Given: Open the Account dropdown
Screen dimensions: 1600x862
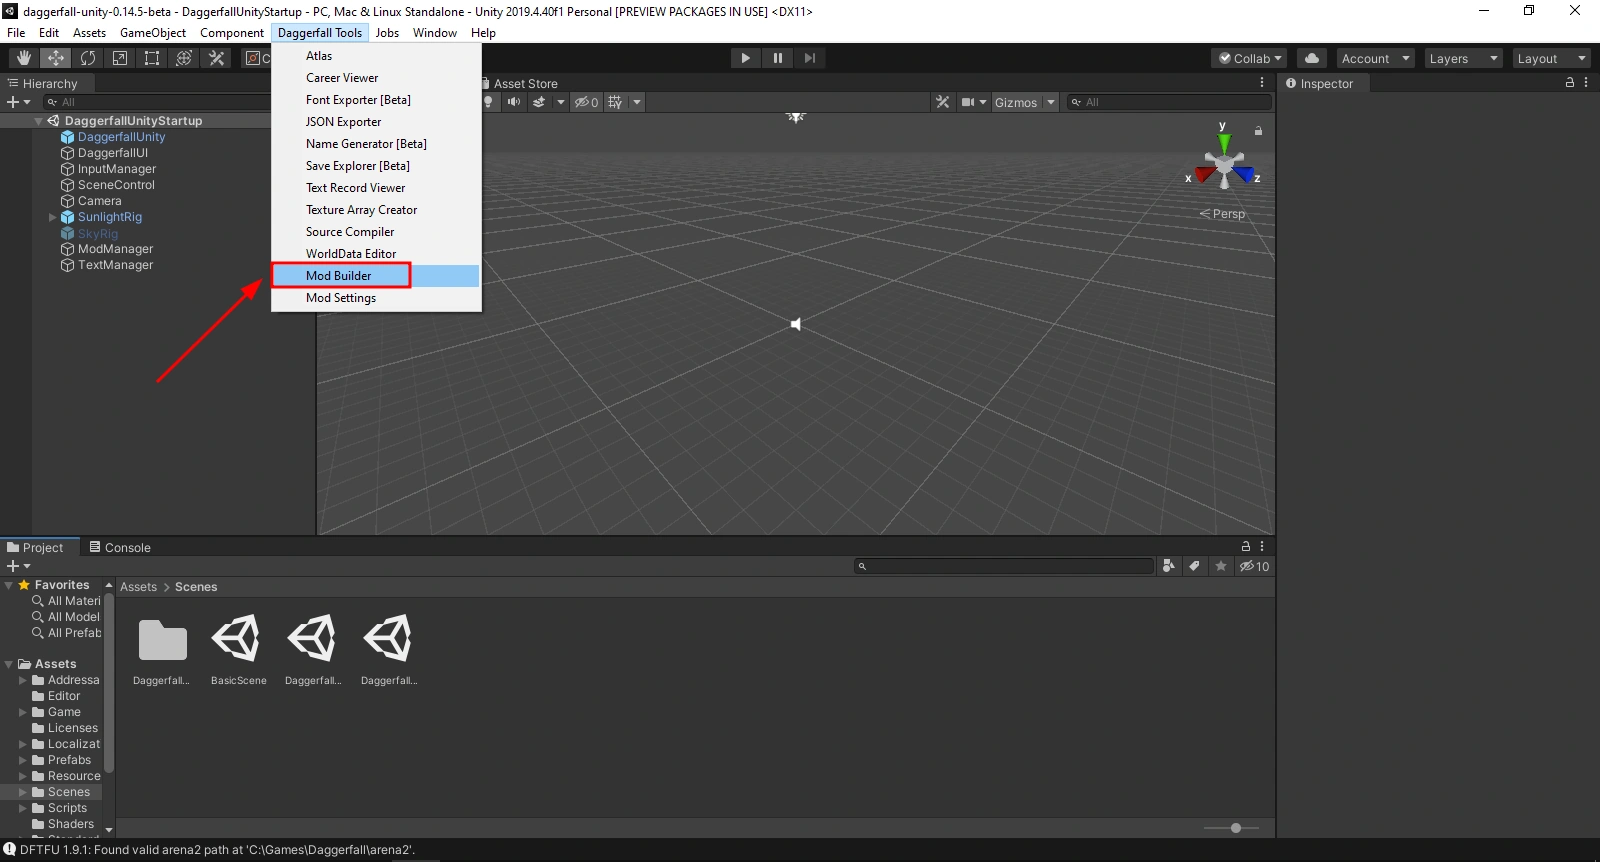Looking at the screenshot, I should point(1375,58).
